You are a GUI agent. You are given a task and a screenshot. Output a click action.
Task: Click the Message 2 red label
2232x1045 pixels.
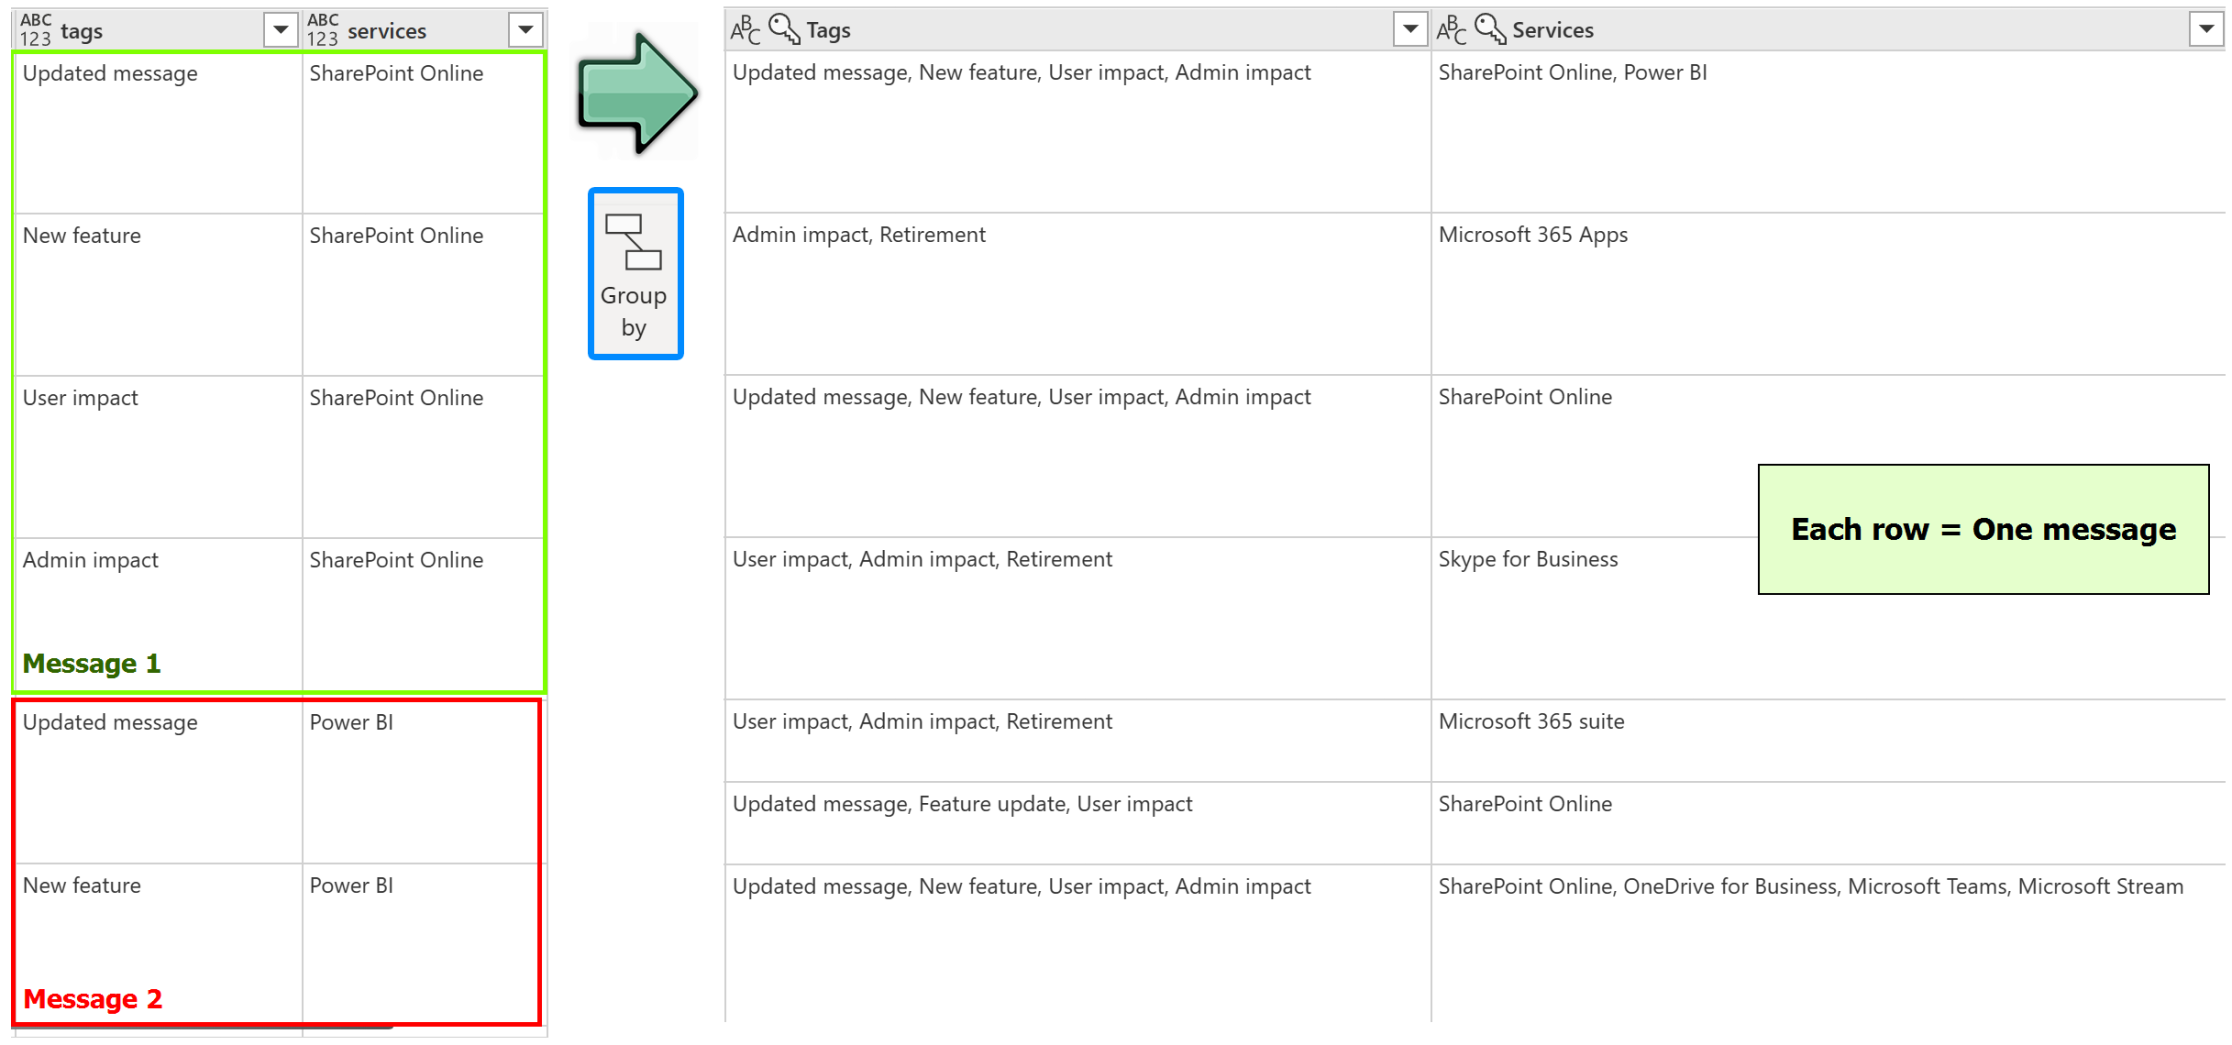(x=92, y=998)
